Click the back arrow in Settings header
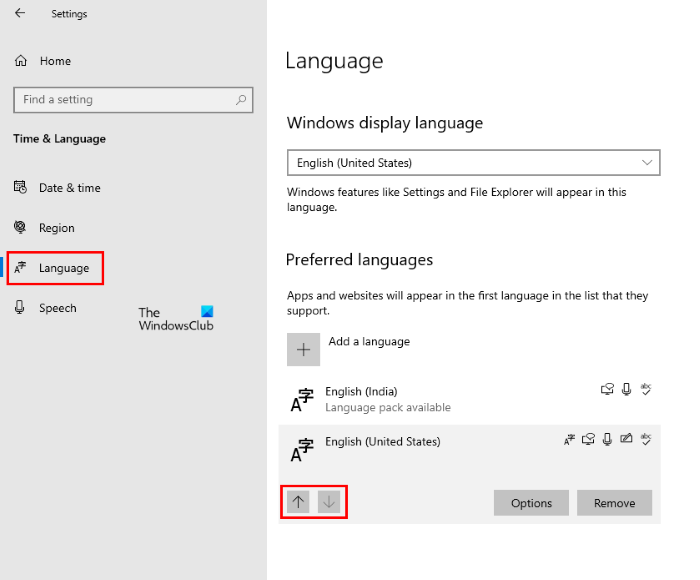This screenshot has width=700, height=580. 21,14
